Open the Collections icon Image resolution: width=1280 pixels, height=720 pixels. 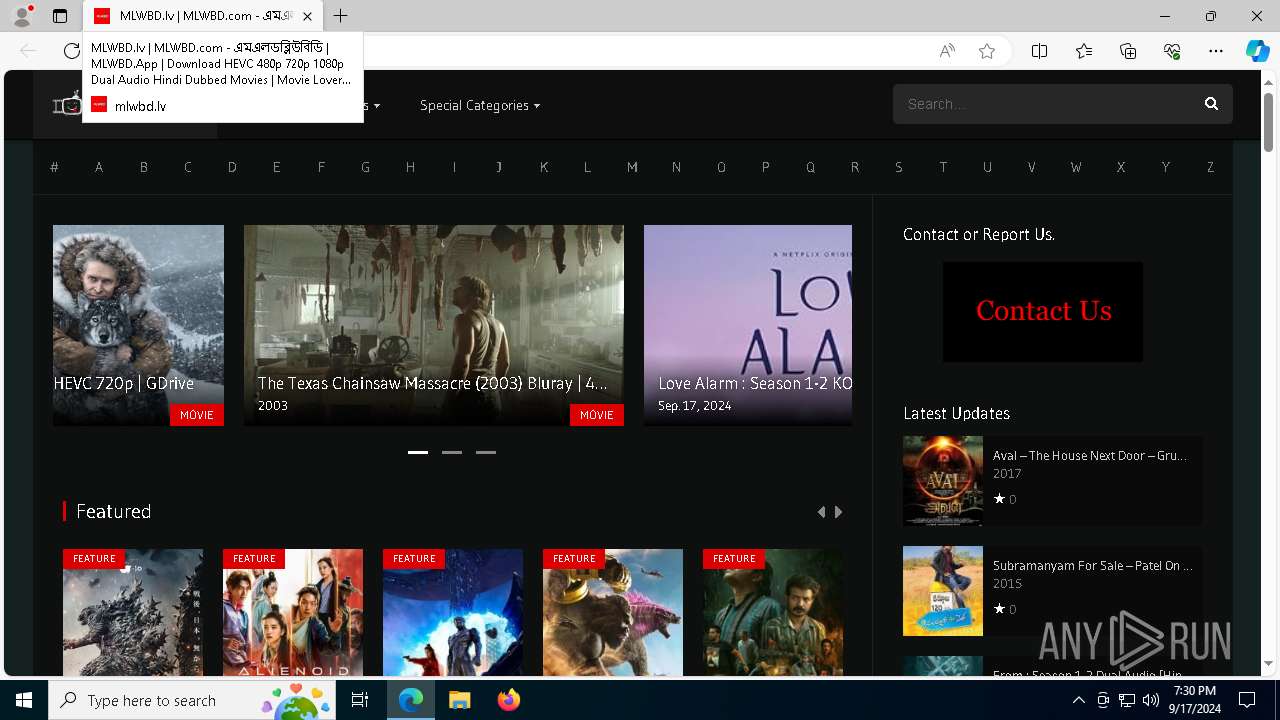[1128, 51]
